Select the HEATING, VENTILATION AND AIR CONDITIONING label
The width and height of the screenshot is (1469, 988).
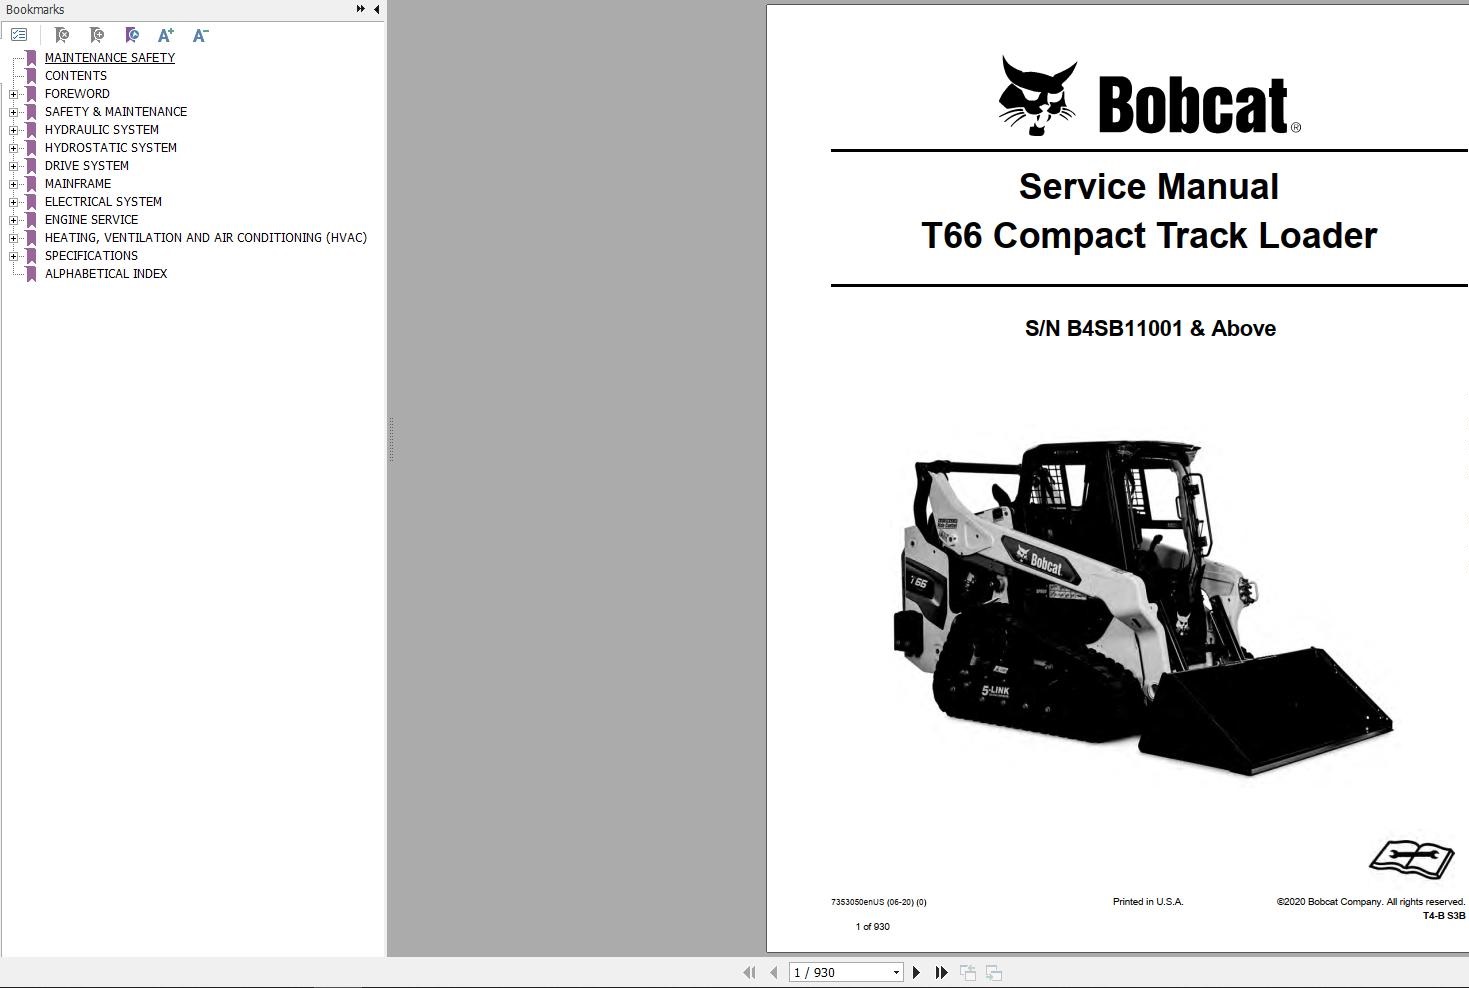coord(206,238)
